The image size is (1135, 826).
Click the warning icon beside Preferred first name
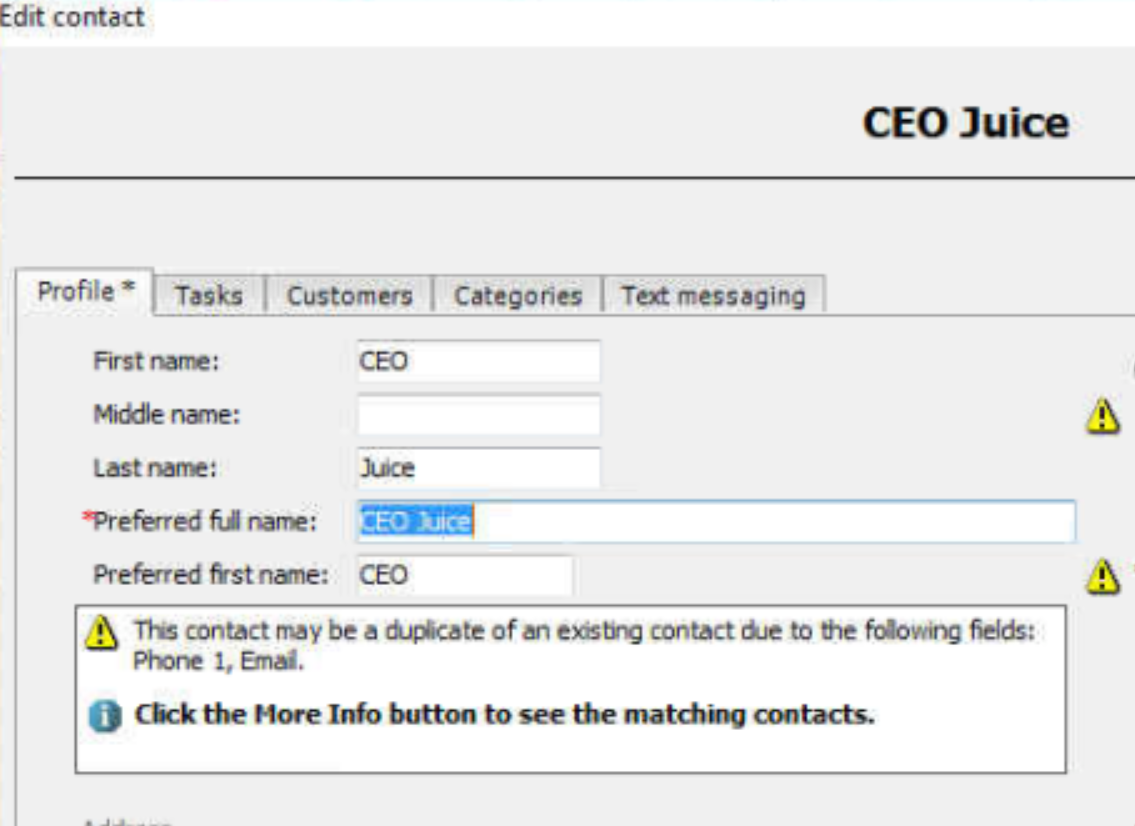tap(1102, 576)
